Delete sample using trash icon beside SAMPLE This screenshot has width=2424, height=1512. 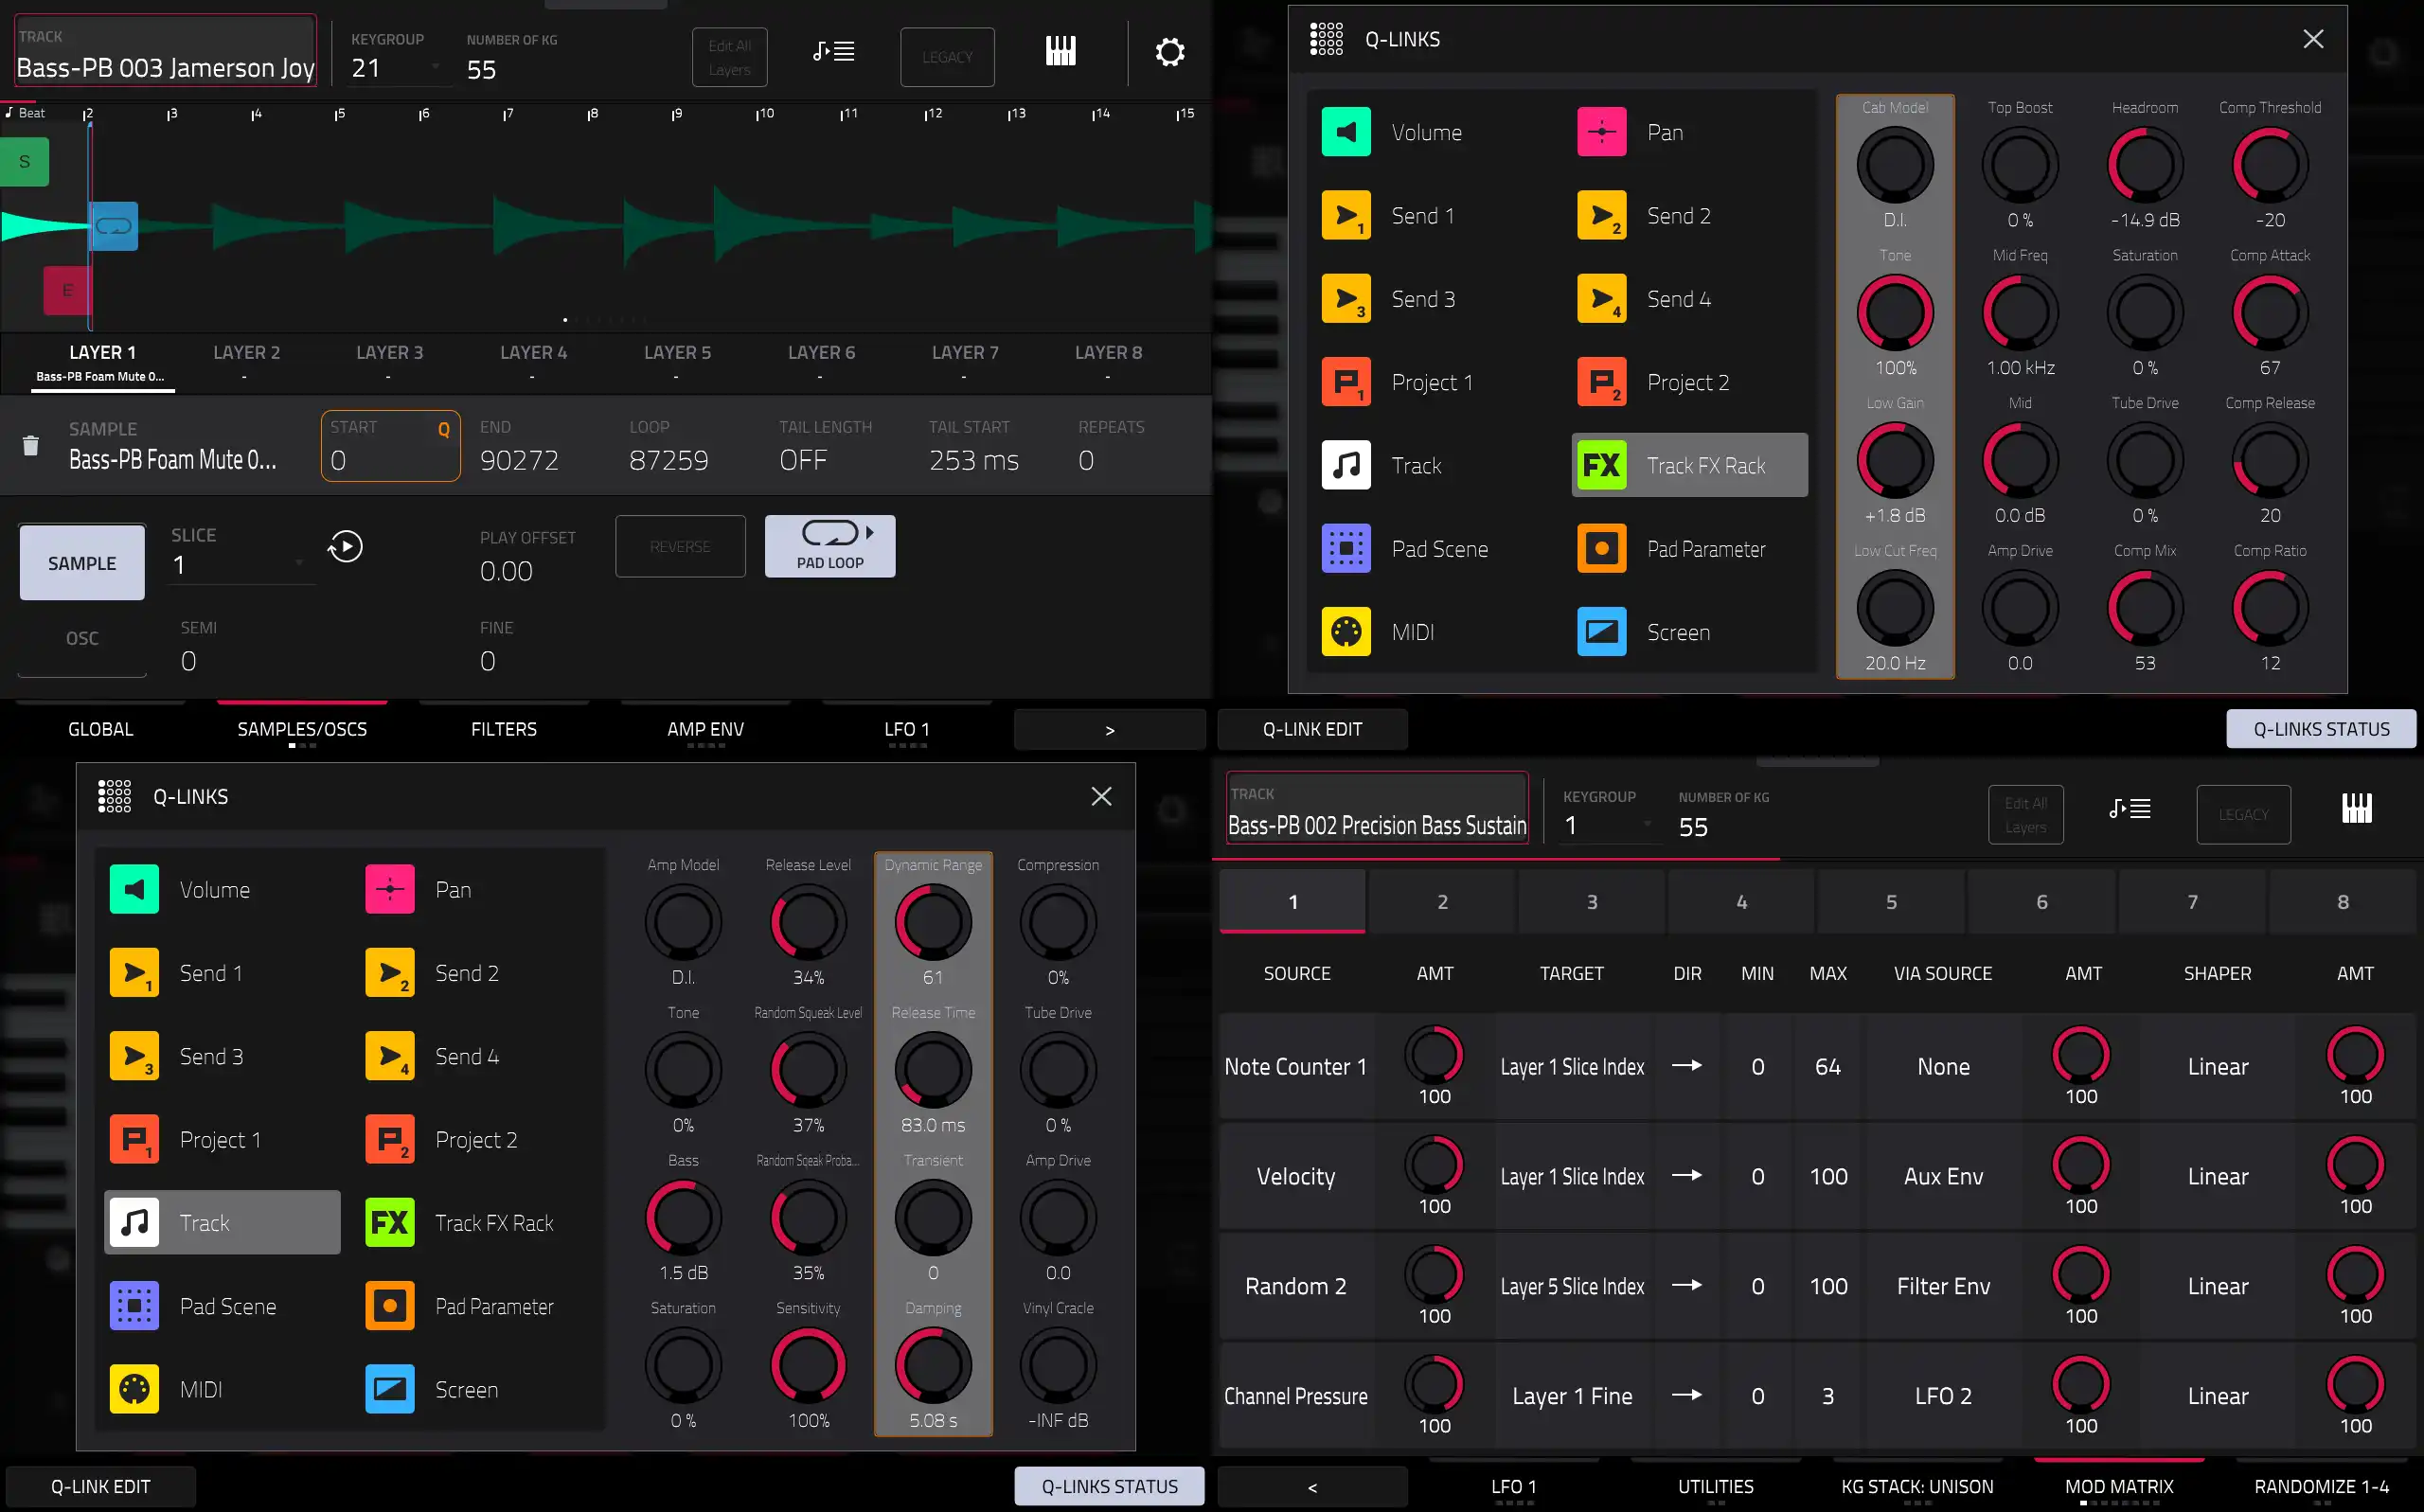click(x=31, y=446)
